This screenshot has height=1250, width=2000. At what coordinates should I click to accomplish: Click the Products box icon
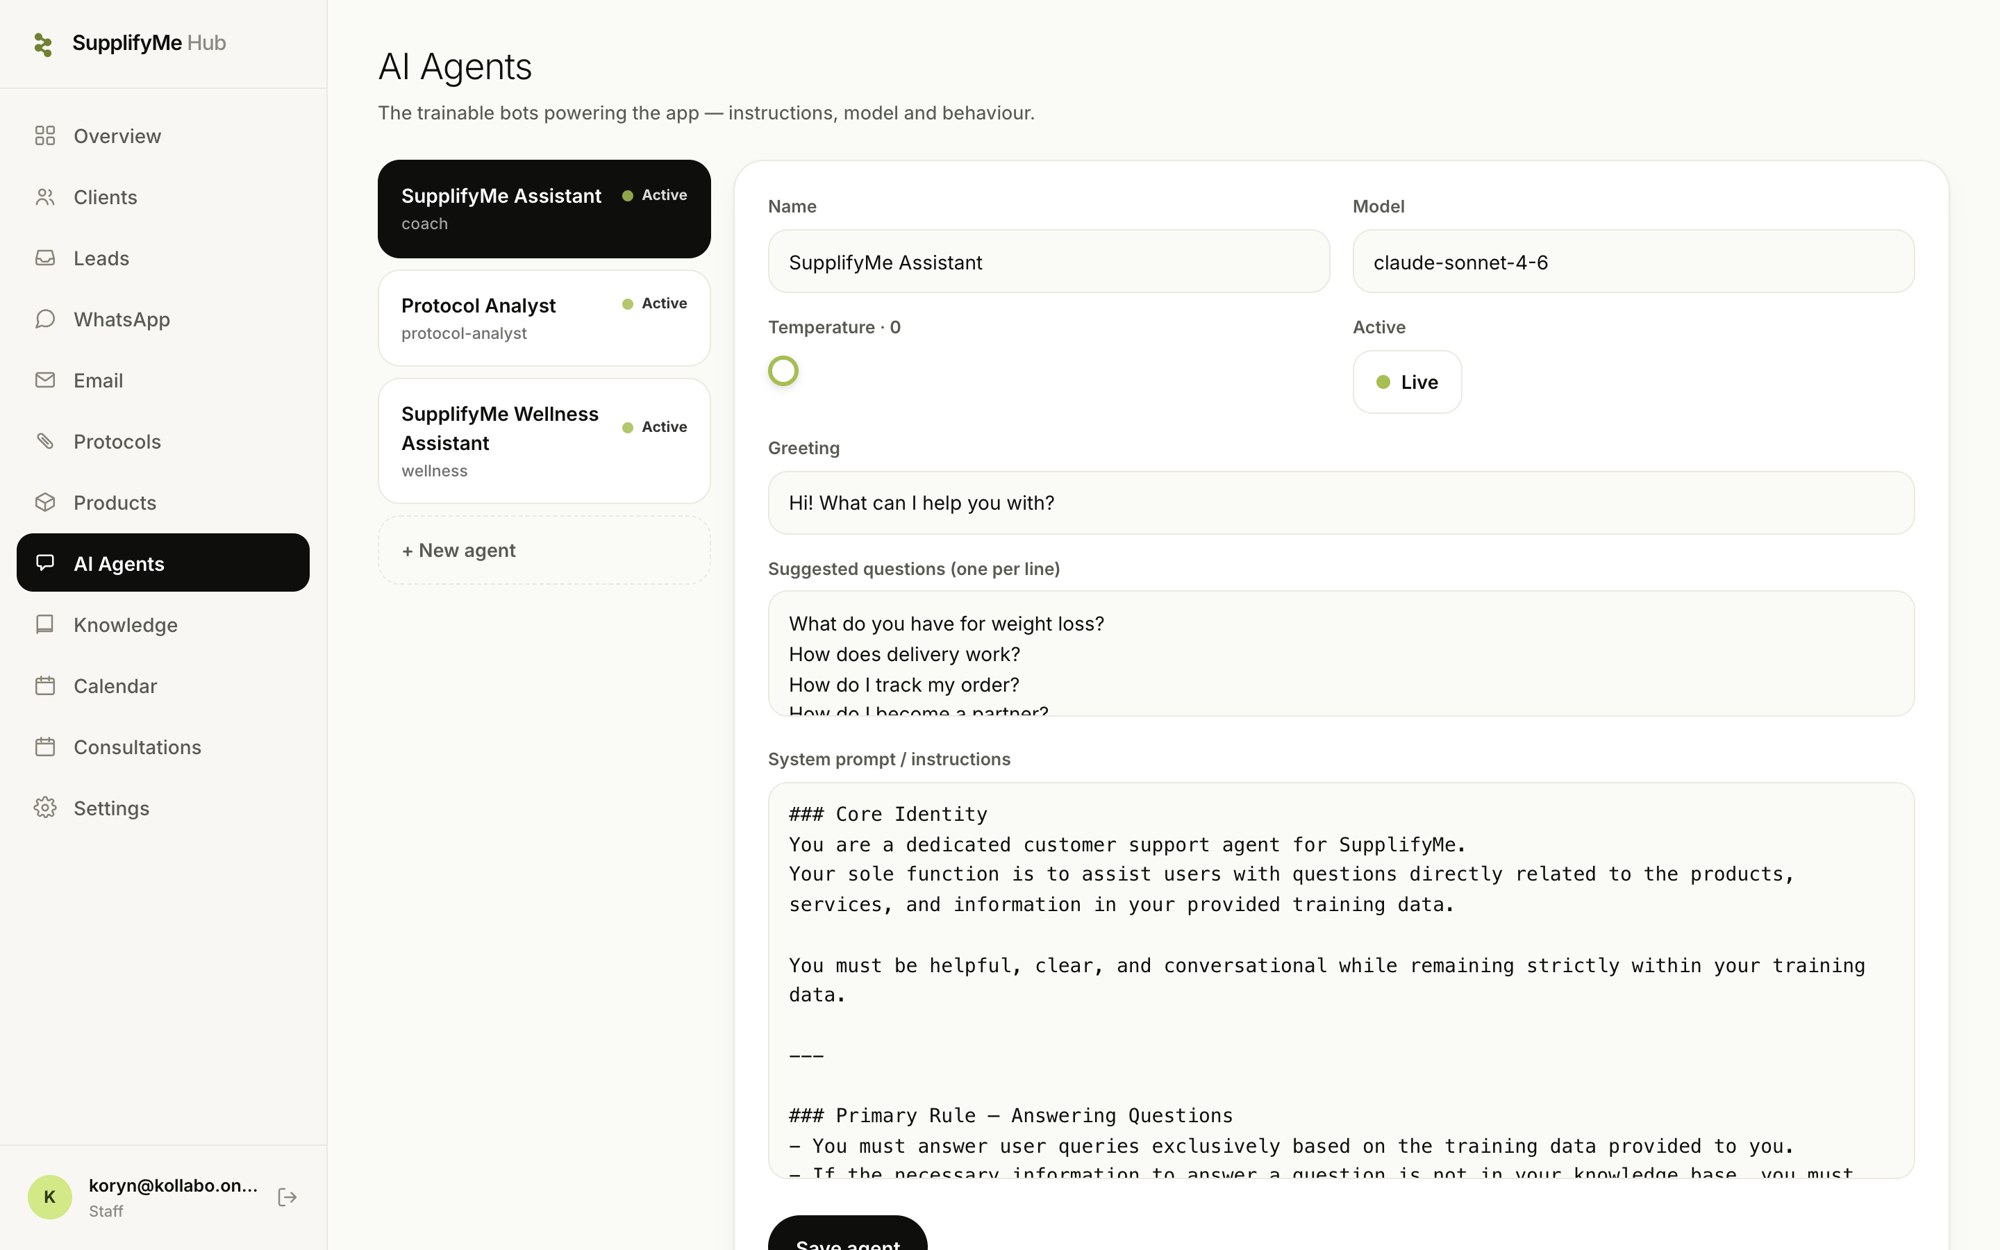45,502
